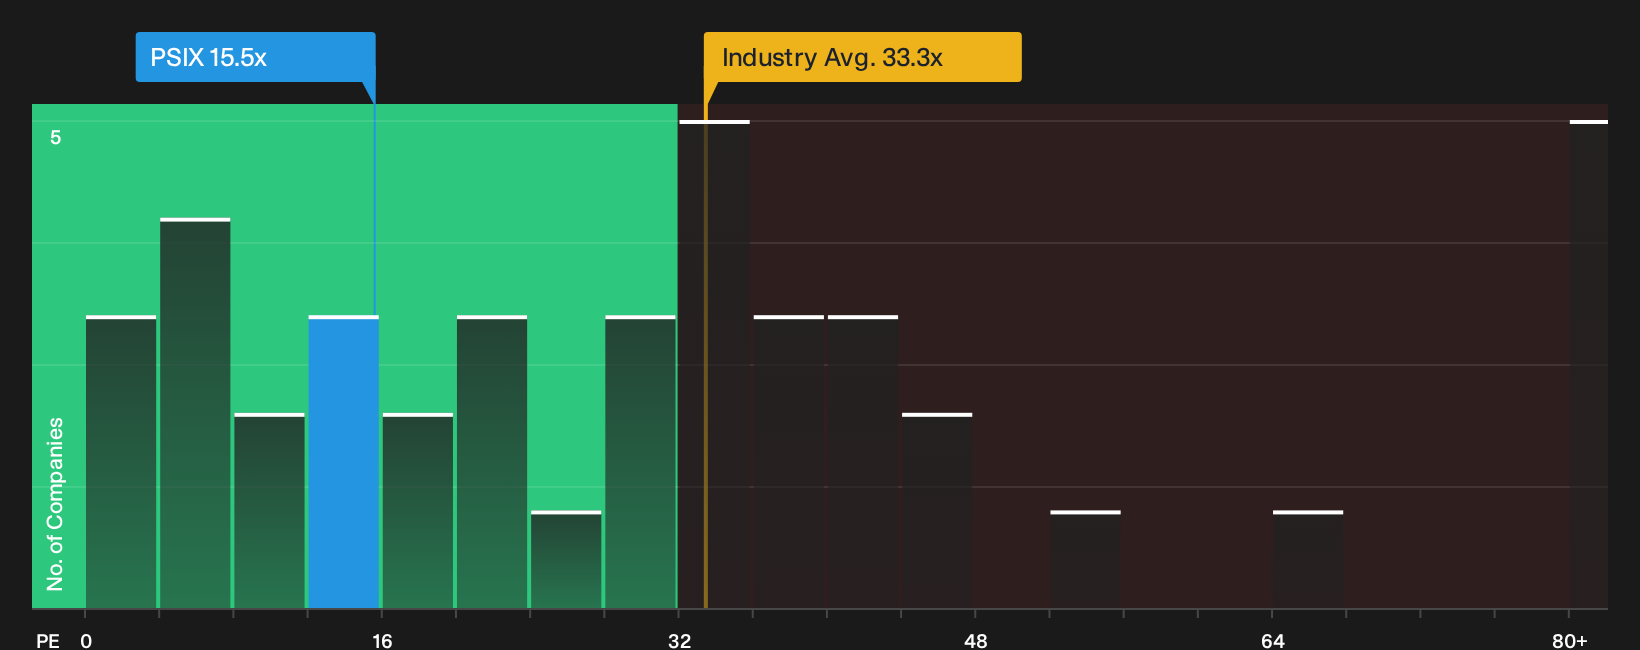Screen dimensions: 1640x650
Task: Click the x-axis tick label 32
Action: click(x=679, y=641)
